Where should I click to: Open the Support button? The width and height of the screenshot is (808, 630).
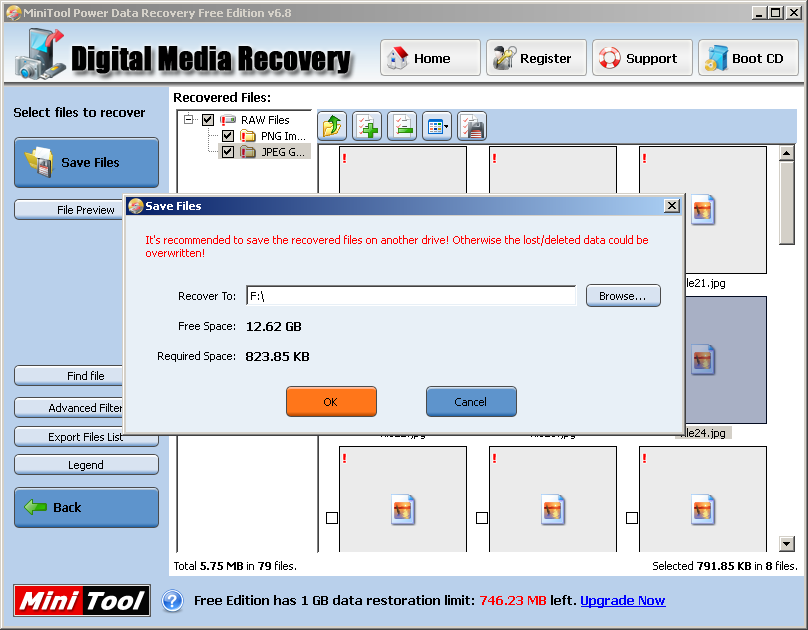point(642,58)
